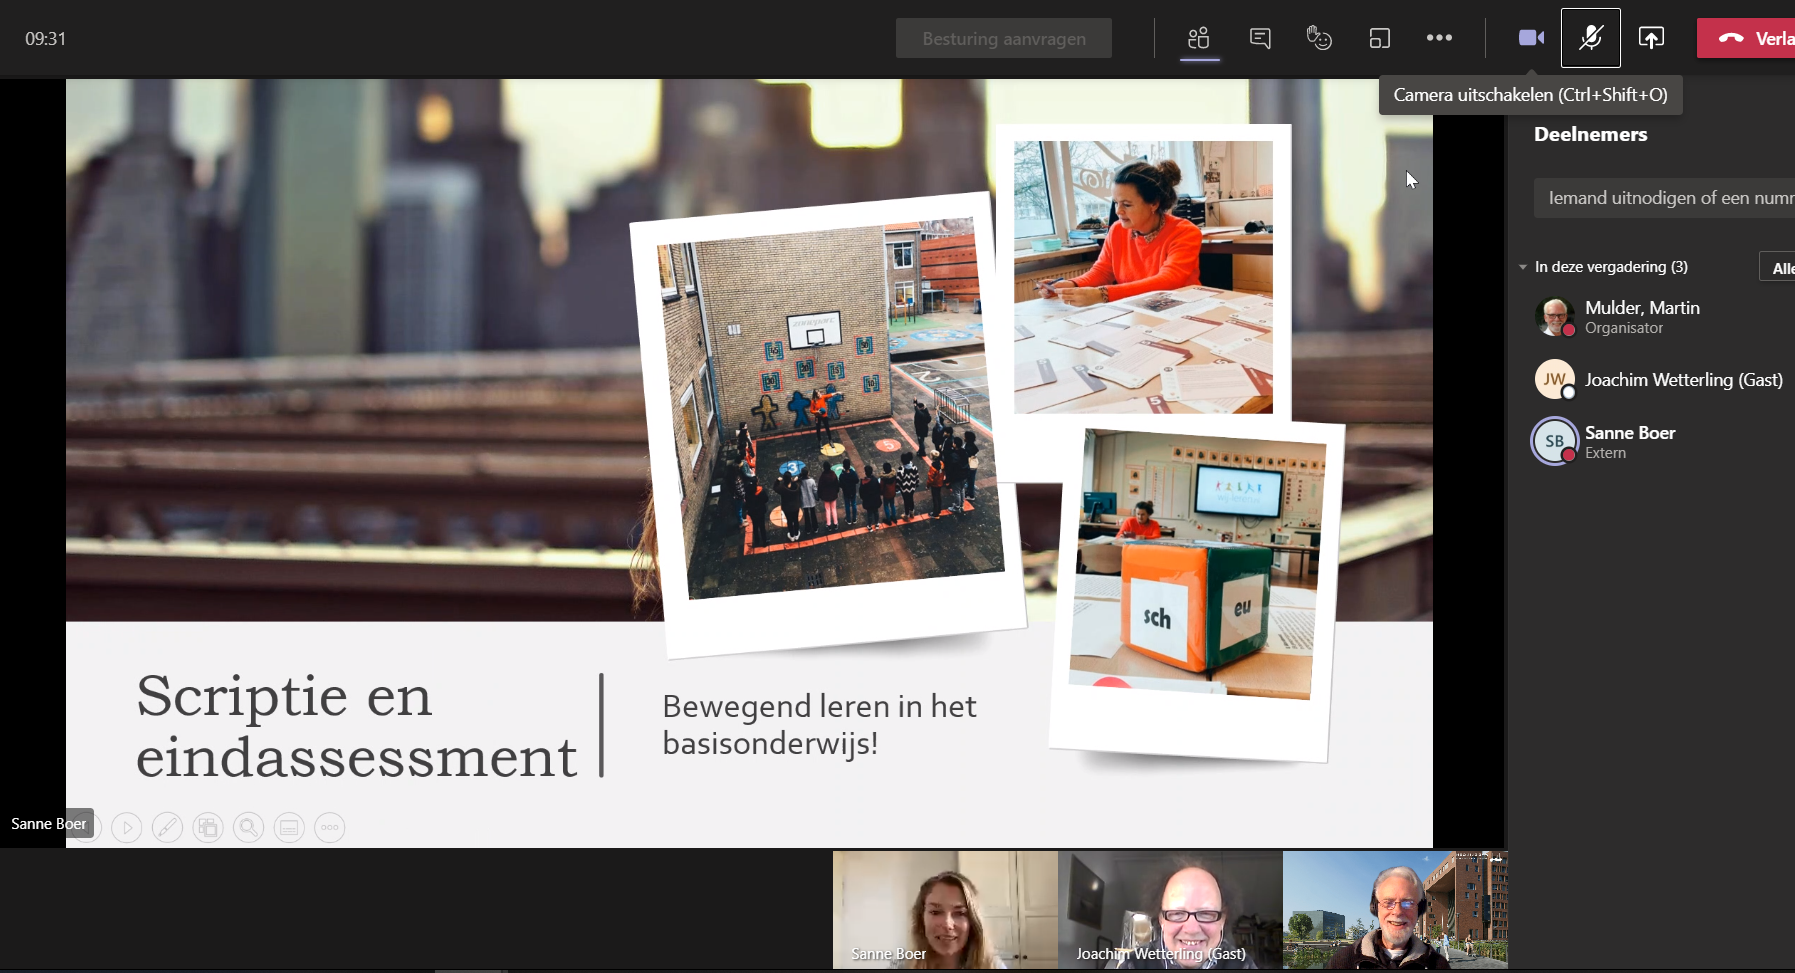
Task: Select the pen annotation tool on slide
Action: point(167,828)
